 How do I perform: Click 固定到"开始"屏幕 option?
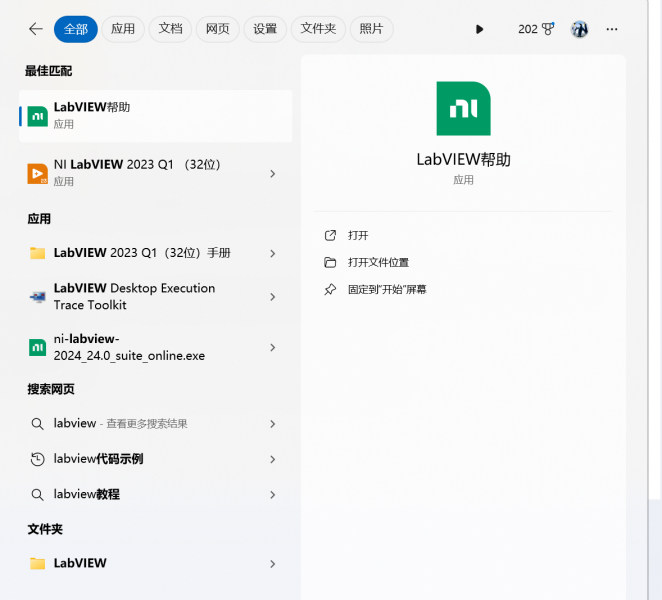tap(387, 289)
